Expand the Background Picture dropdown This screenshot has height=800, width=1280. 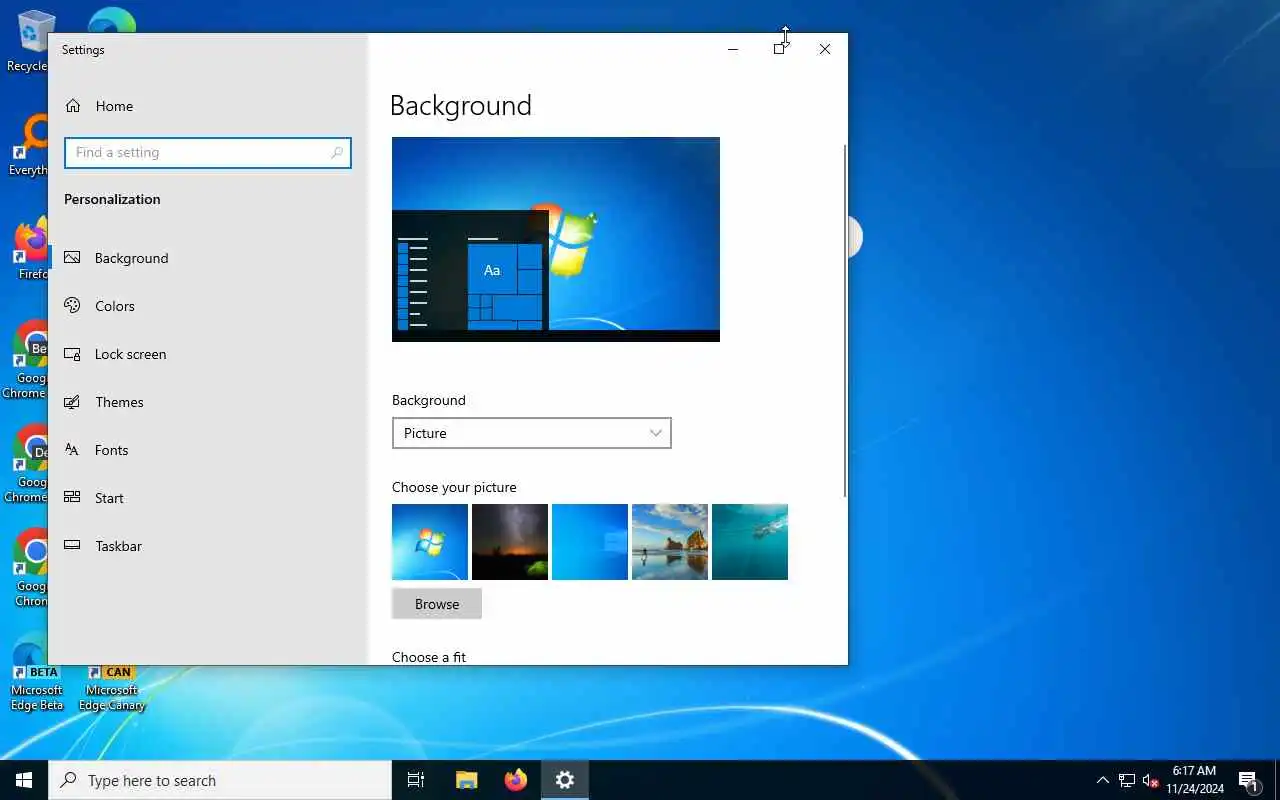click(x=531, y=433)
